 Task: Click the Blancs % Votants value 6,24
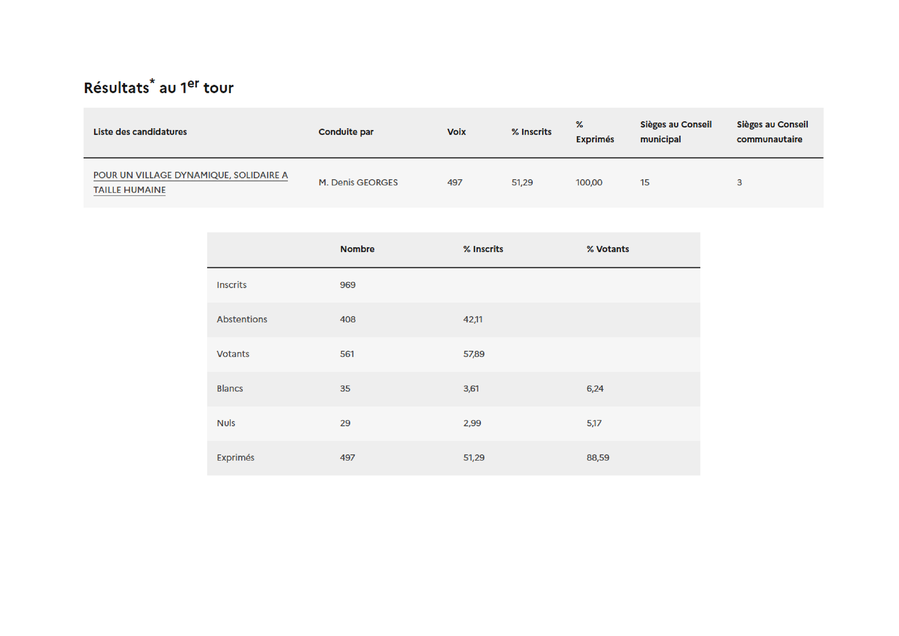click(595, 389)
